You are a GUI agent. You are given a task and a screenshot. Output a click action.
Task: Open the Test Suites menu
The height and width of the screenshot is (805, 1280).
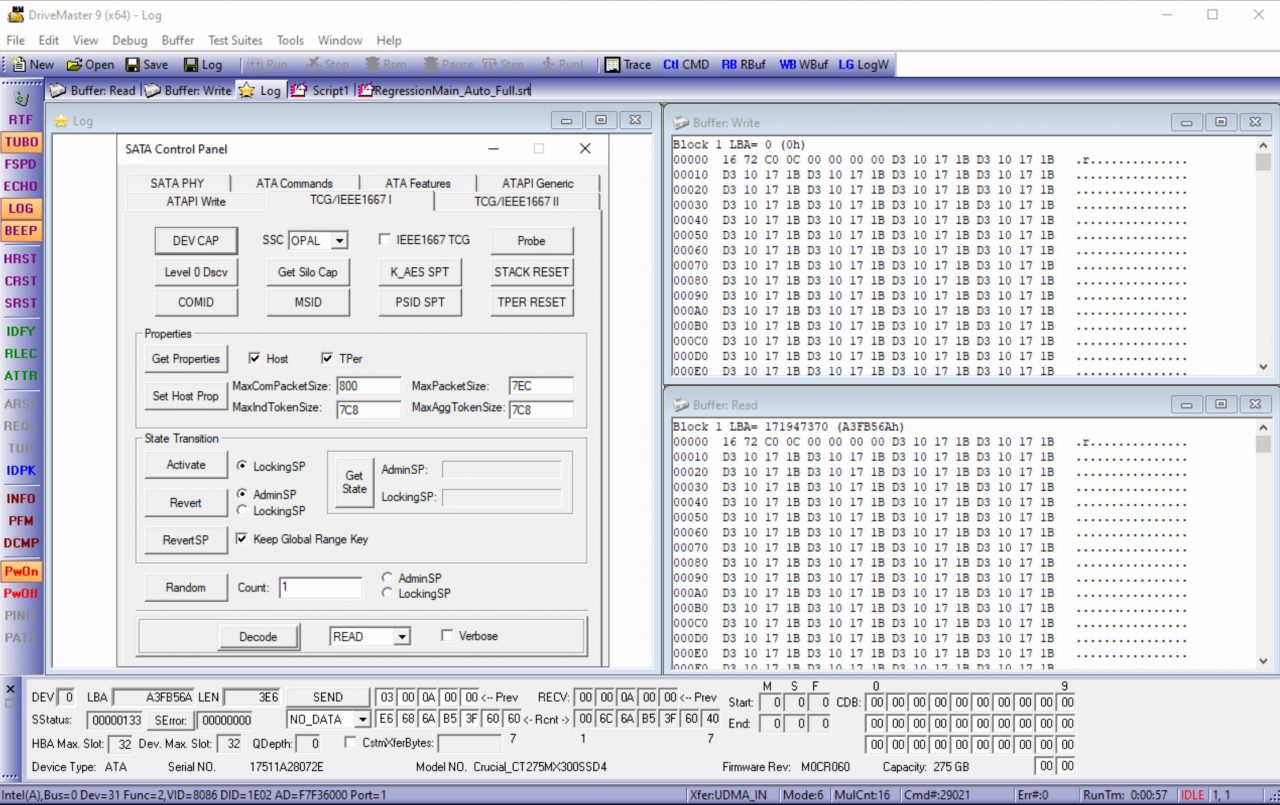235,40
